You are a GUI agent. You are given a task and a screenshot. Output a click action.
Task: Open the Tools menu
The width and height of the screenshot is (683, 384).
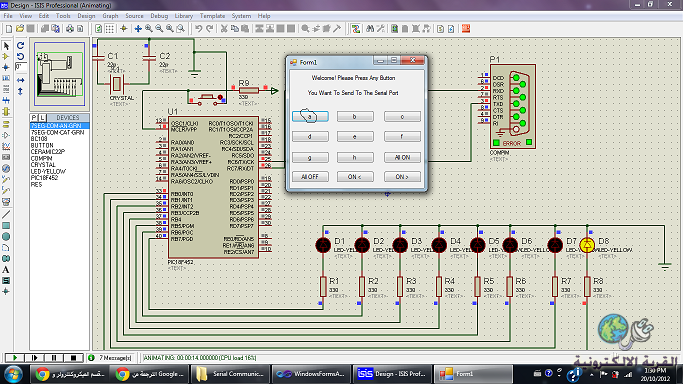[63, 16]
